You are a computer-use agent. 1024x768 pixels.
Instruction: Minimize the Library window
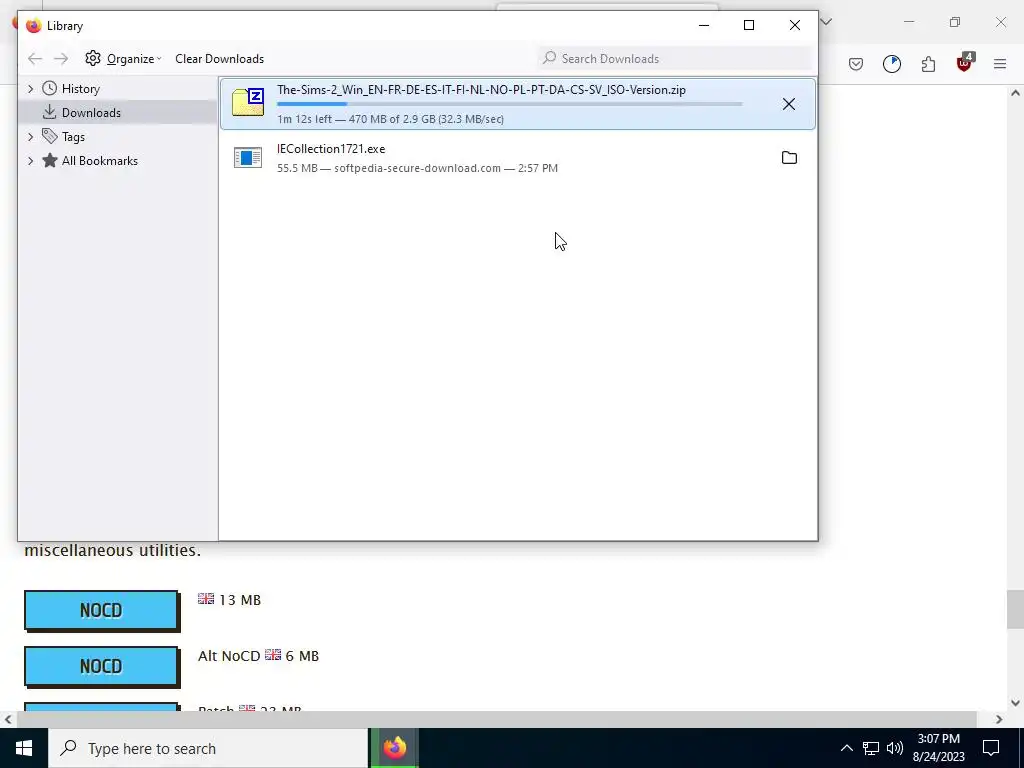(704, 25)
